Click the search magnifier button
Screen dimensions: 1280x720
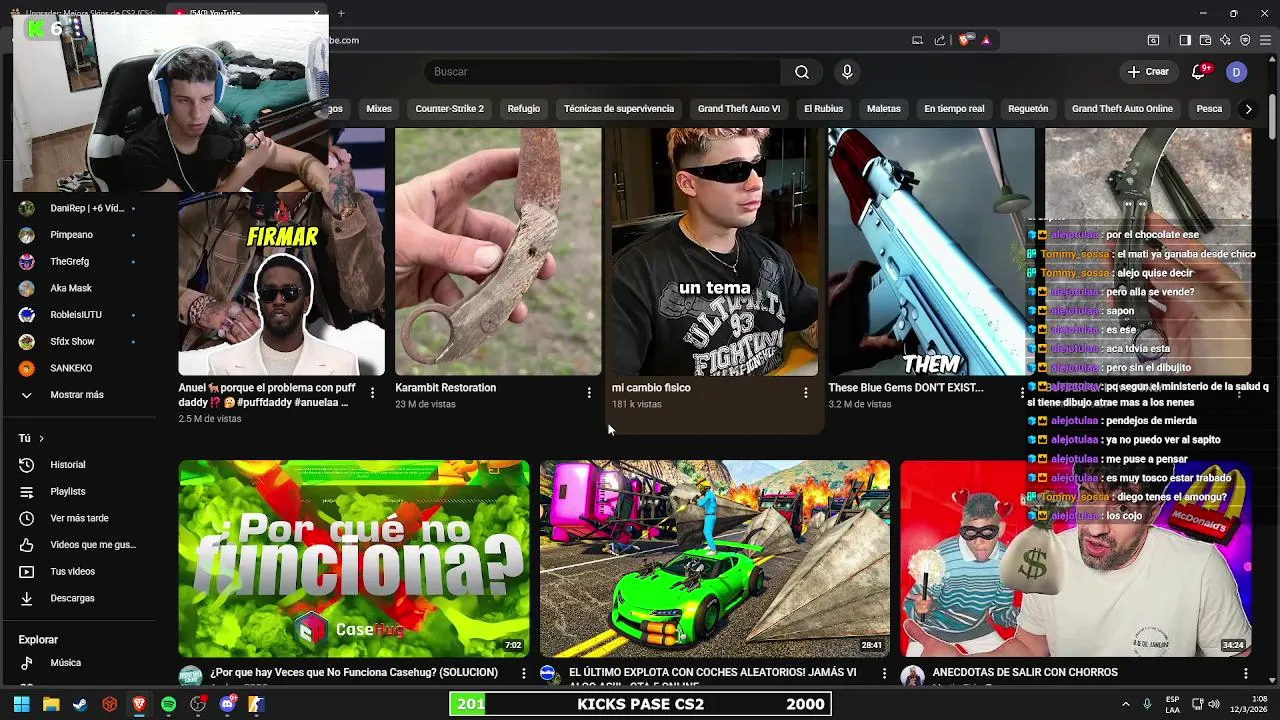pyautogui.click(x=802, y=72)
